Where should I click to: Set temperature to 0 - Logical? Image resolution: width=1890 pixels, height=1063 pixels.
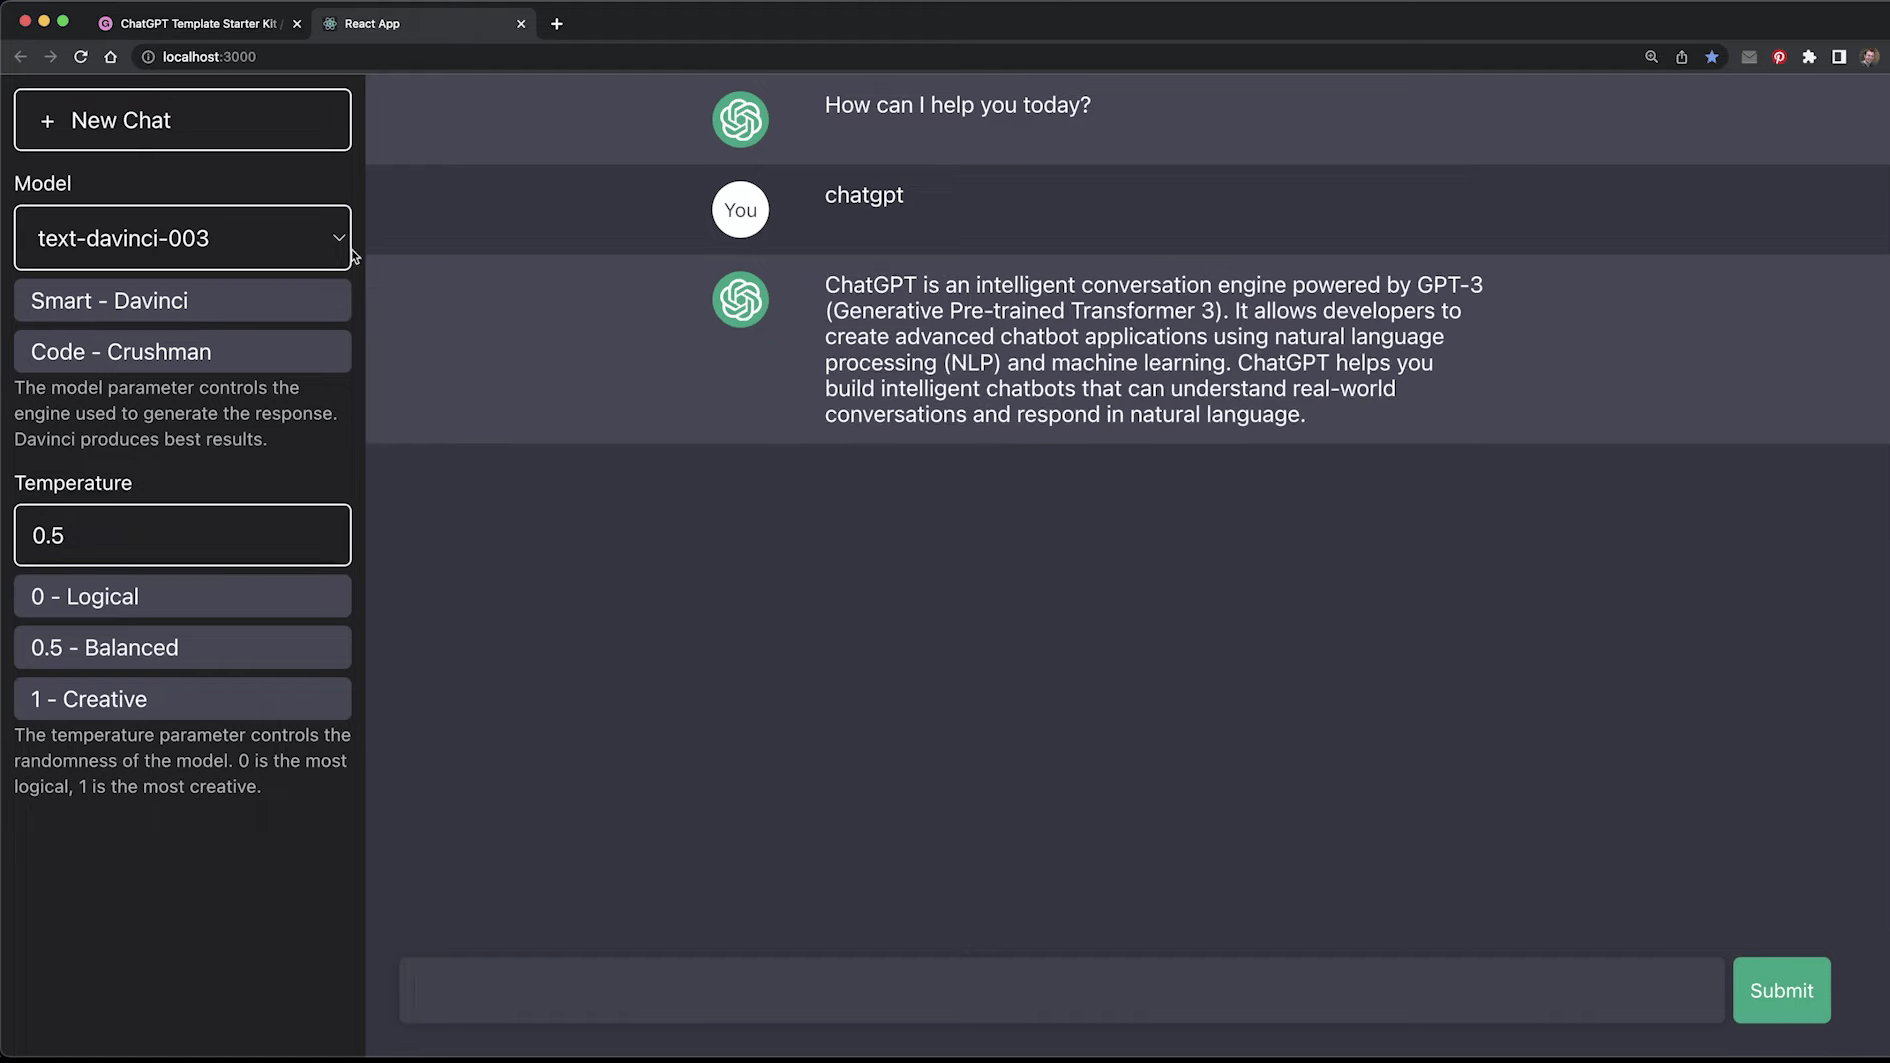click(x=183, y=597)
